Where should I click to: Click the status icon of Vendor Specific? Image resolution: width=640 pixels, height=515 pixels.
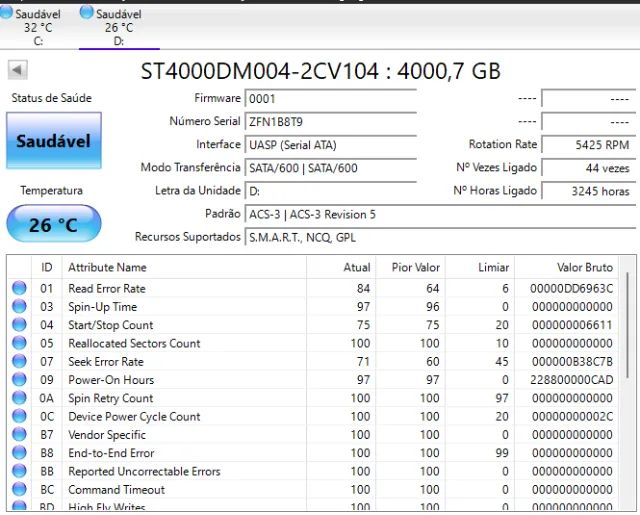[19, 435]
